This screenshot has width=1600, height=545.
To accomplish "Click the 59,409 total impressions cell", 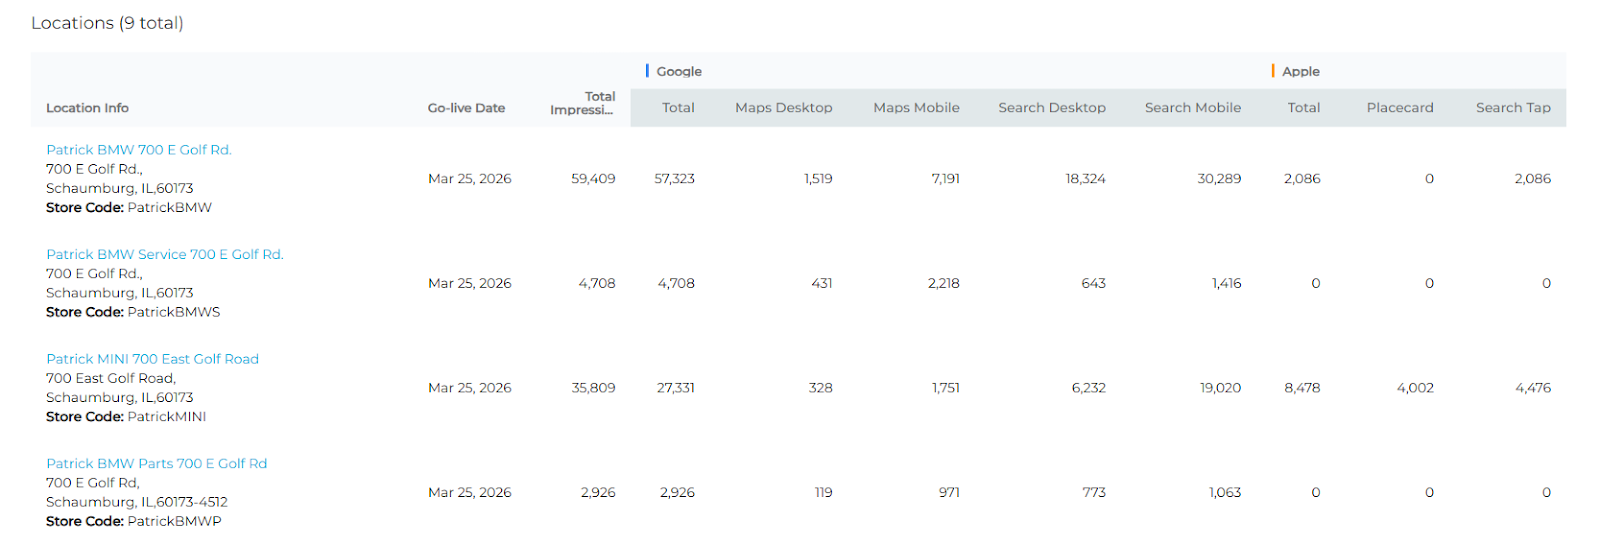I will point(593,179).
